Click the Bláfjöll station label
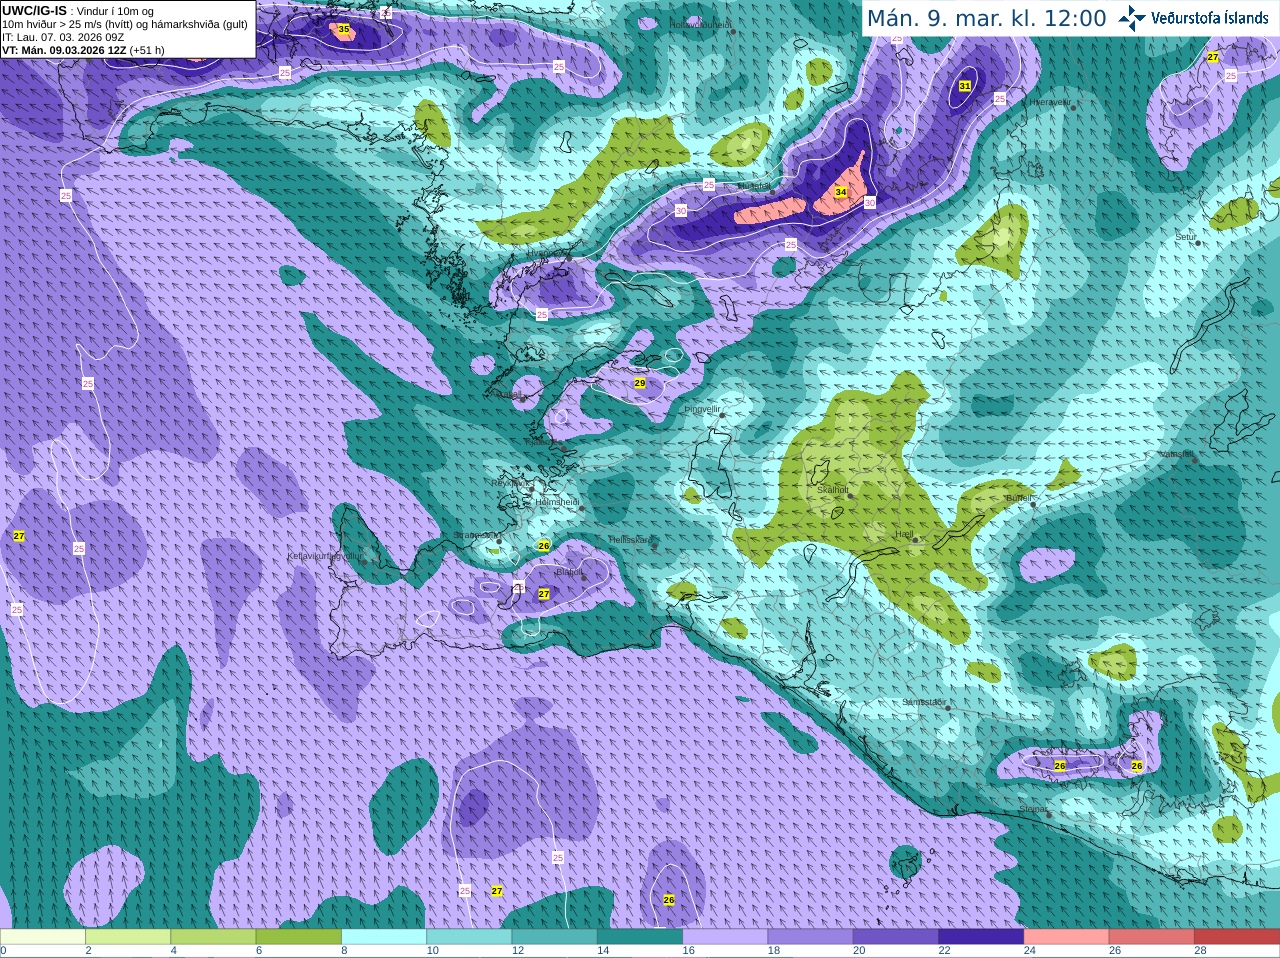Screen dimensions: 1280x958 (x=569, y=572)
